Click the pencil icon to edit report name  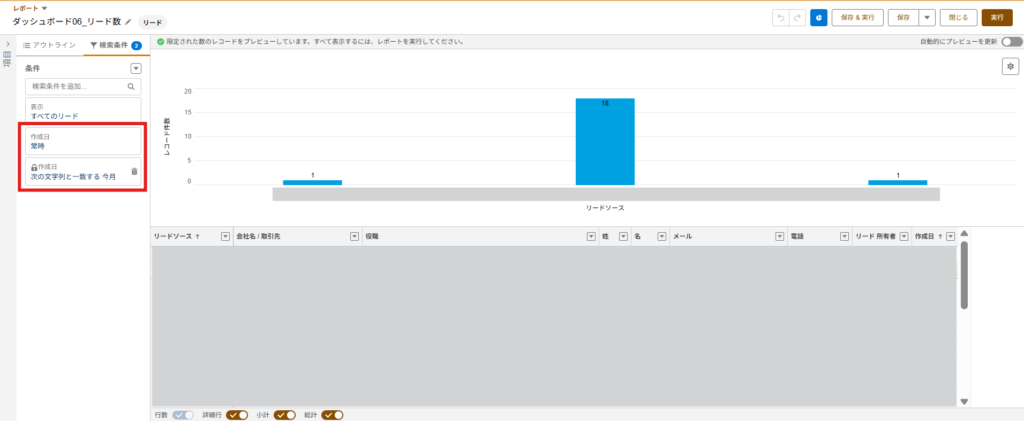tap(128, 21)
